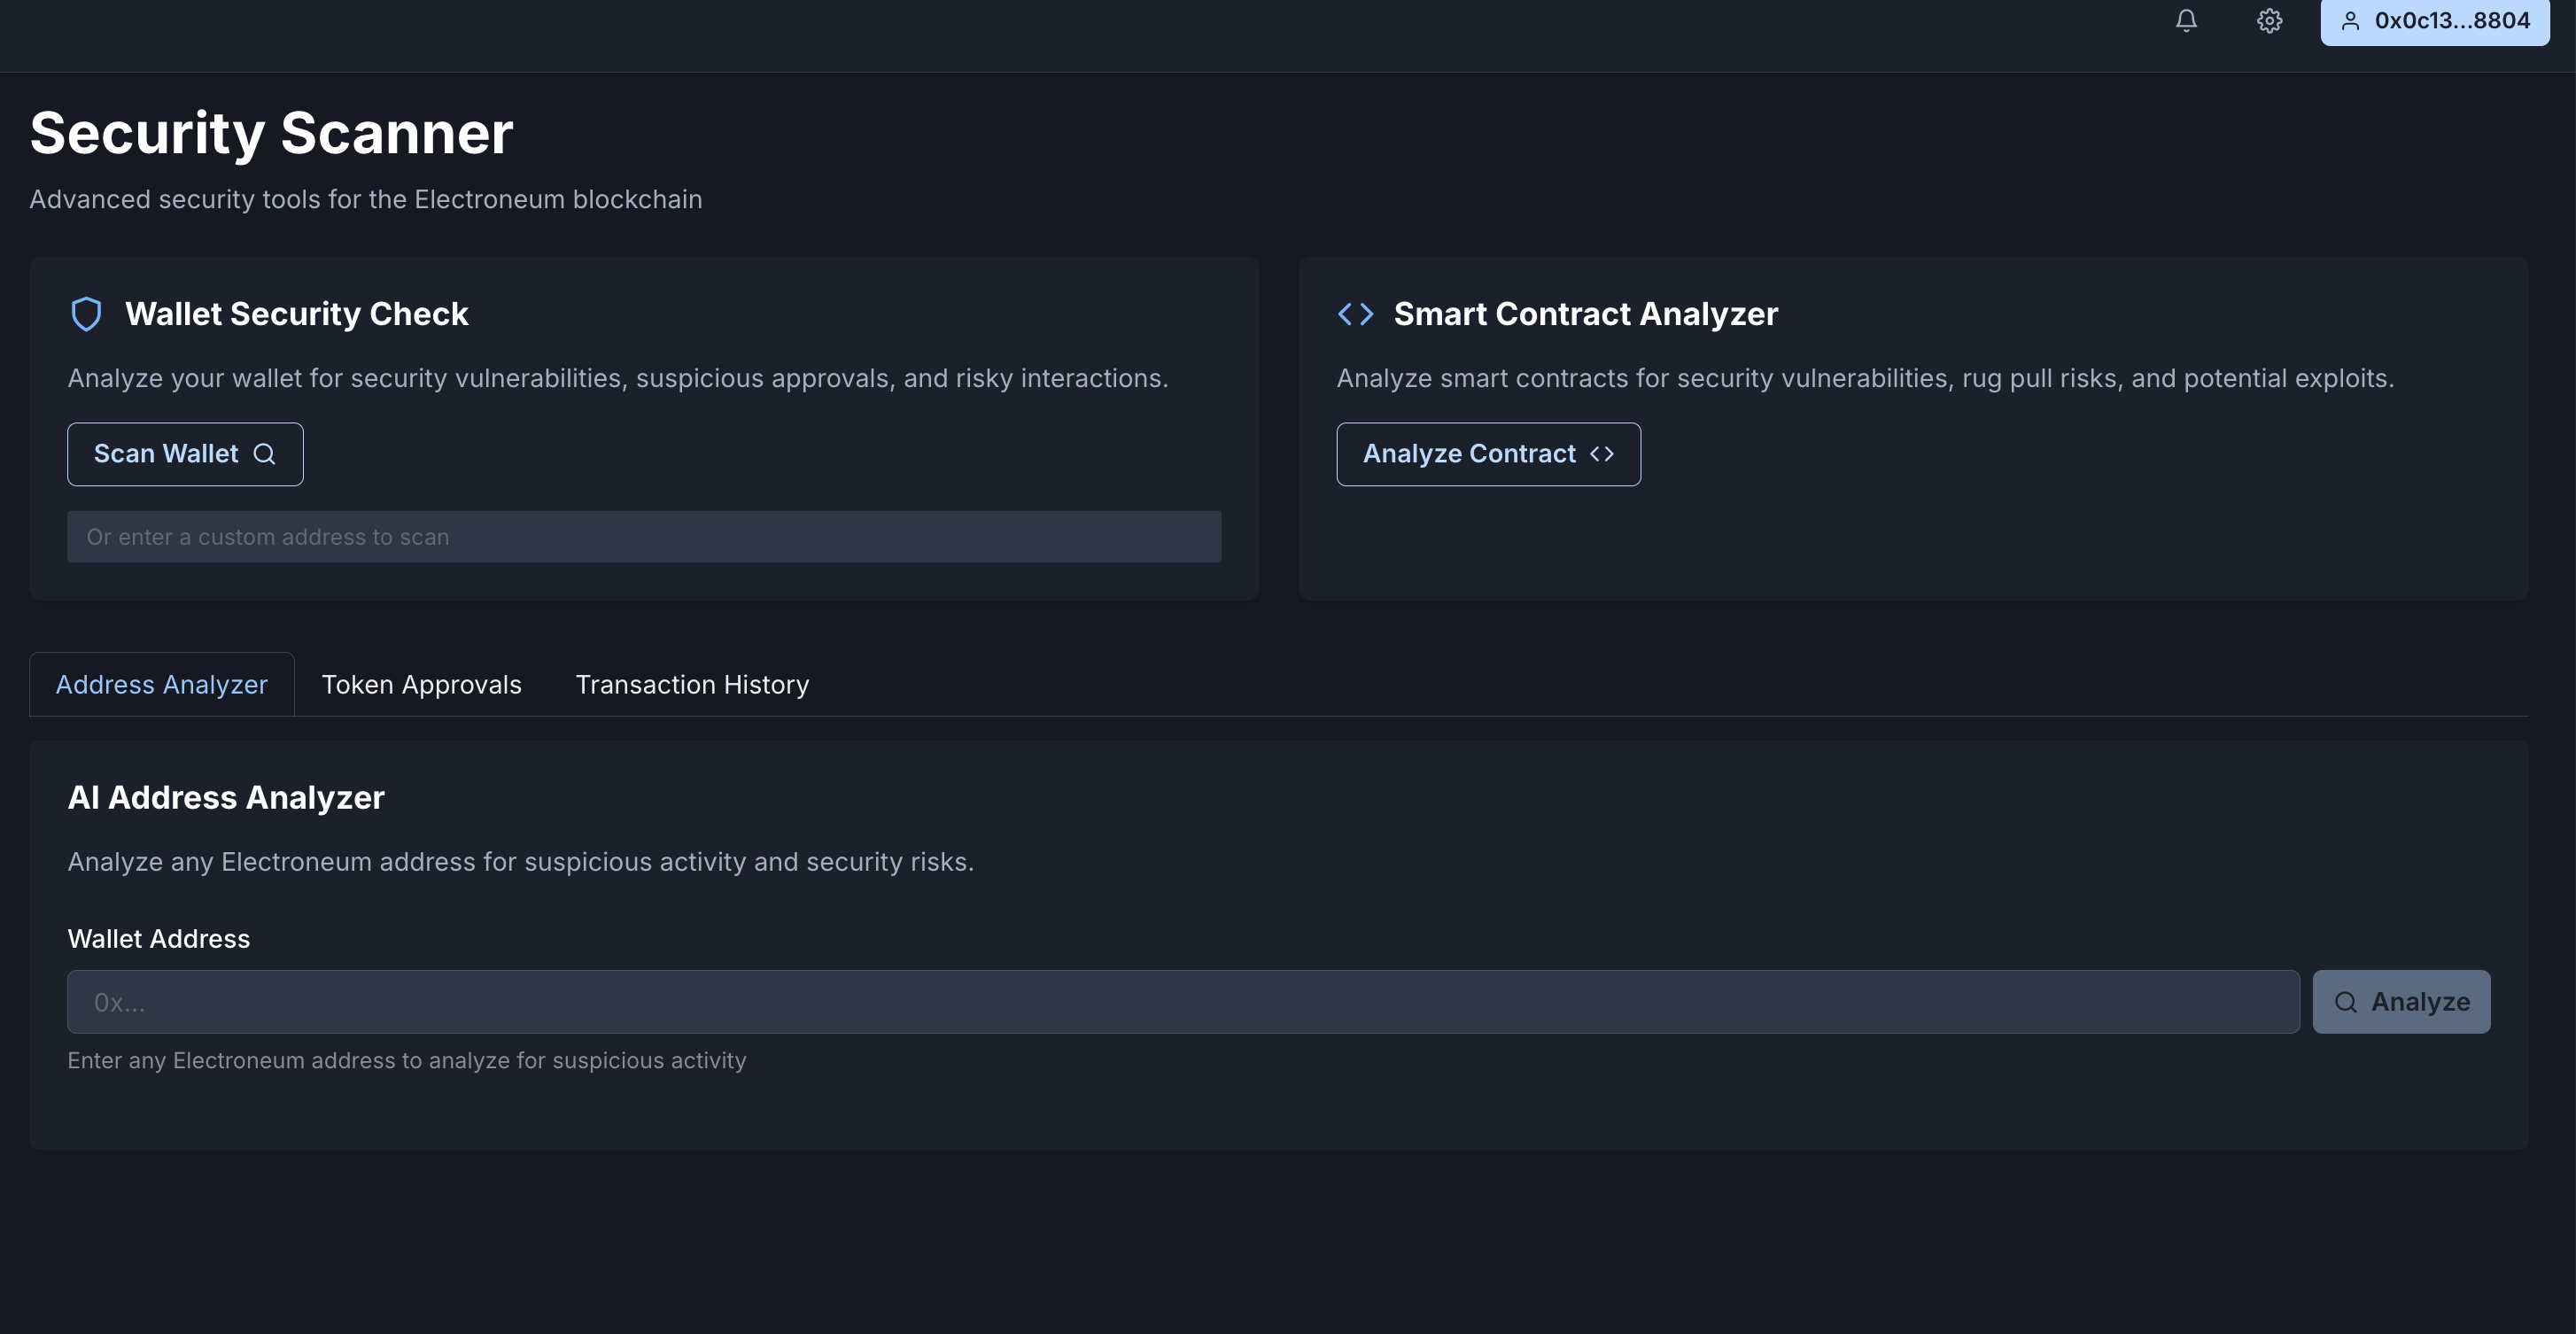This screenshot has width=2576, height=1334.
Task: Focus the custom address to scan field
Action: (643, 537)
